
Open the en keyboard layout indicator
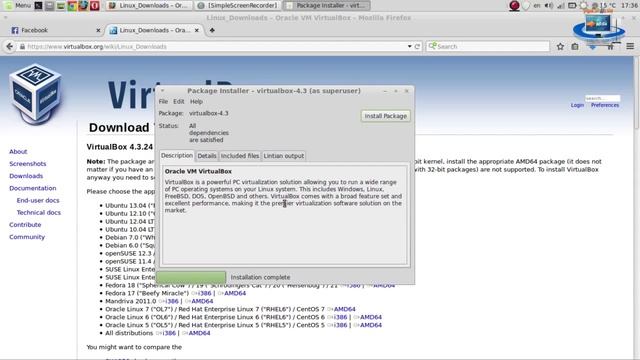[537, 6]
